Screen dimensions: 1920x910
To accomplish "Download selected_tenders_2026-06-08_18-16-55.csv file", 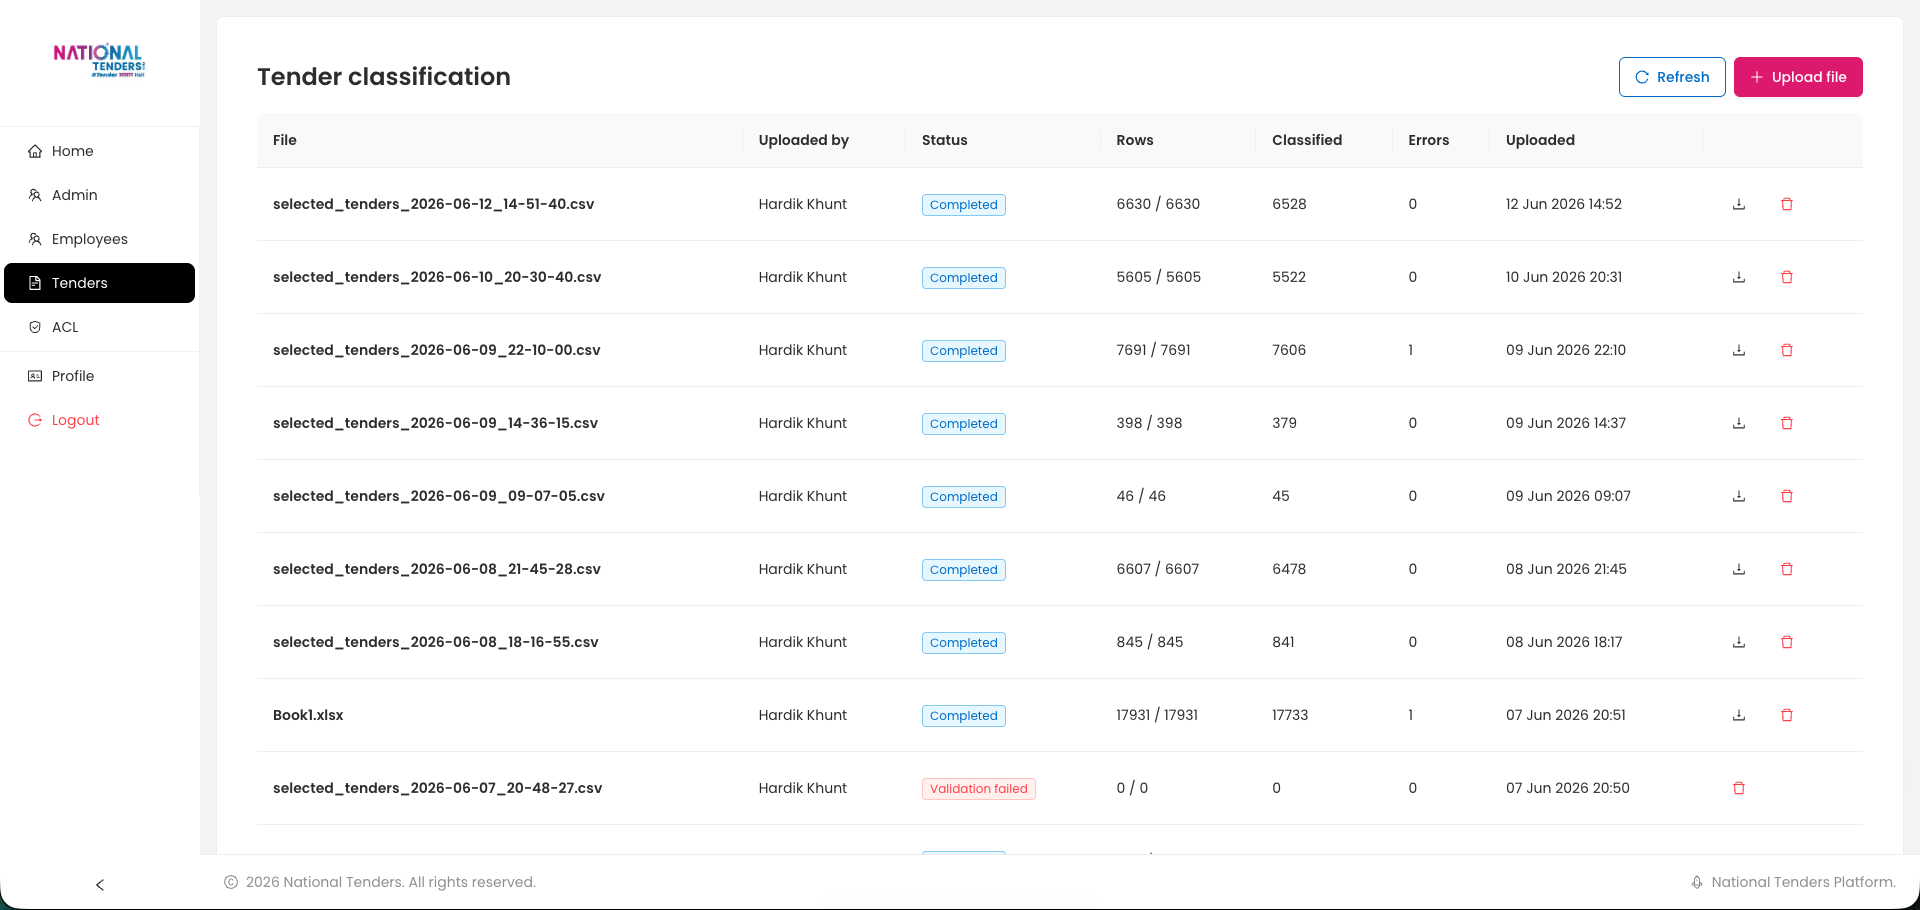I will tap(1739, 642).
